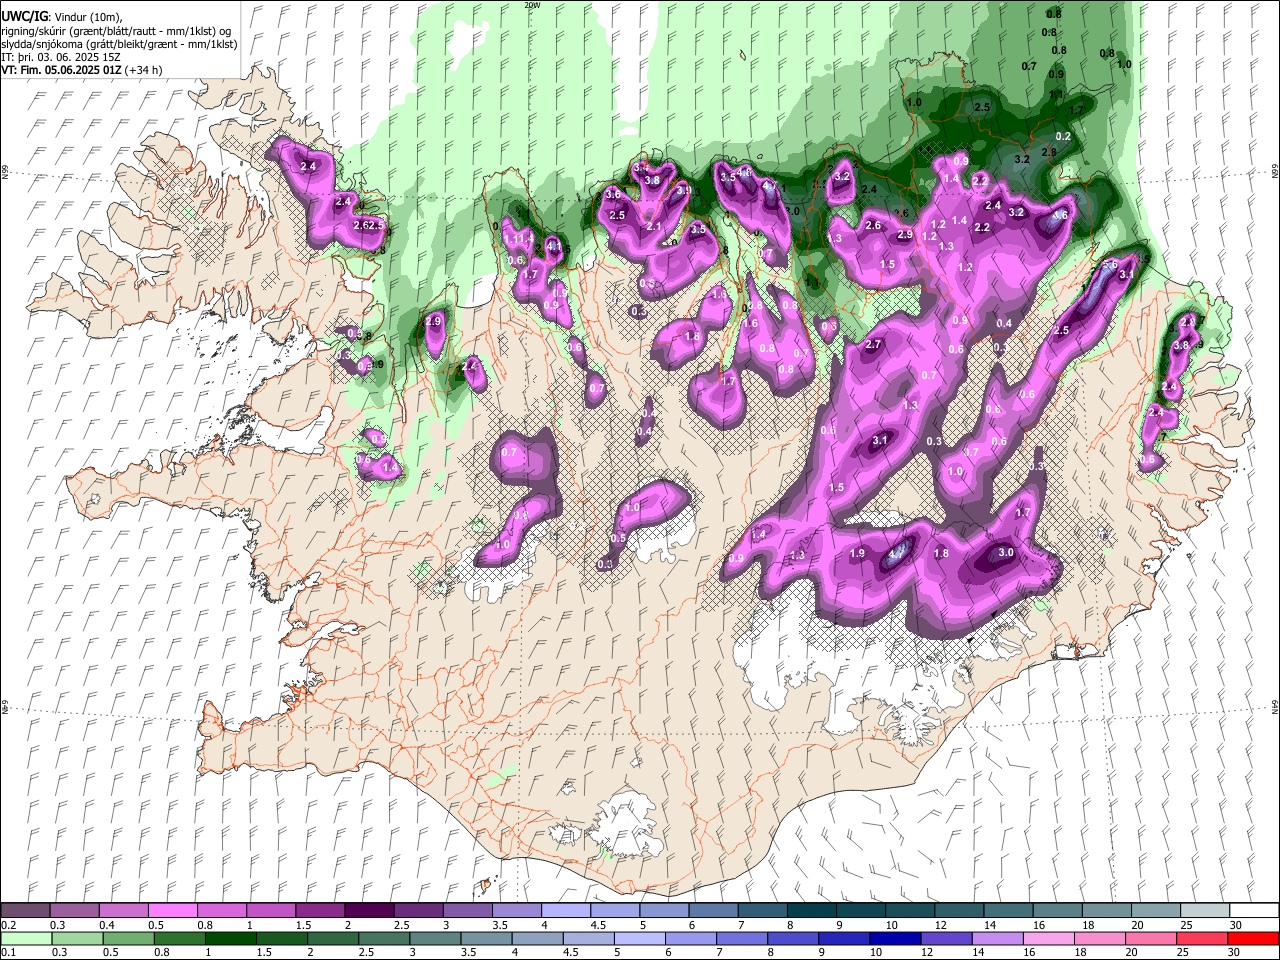The height and width of the screenshot is (960, 1280).
Task: Click the upper legend swatch between 3 and 3.5
Action: 466,911
